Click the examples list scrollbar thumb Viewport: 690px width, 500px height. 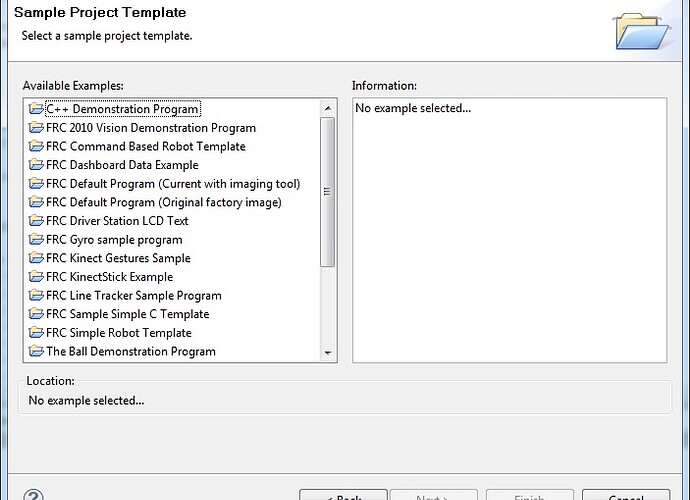327,191
